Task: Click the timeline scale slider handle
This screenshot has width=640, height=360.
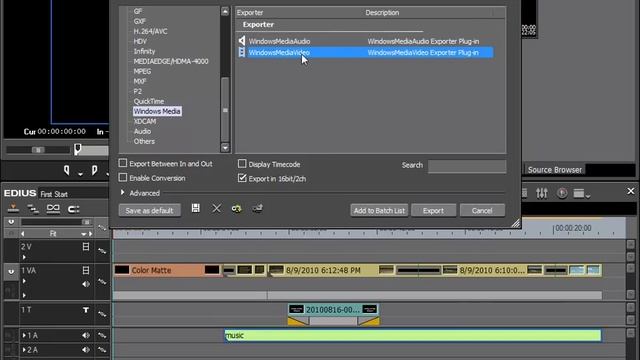Action: [86, 222]
